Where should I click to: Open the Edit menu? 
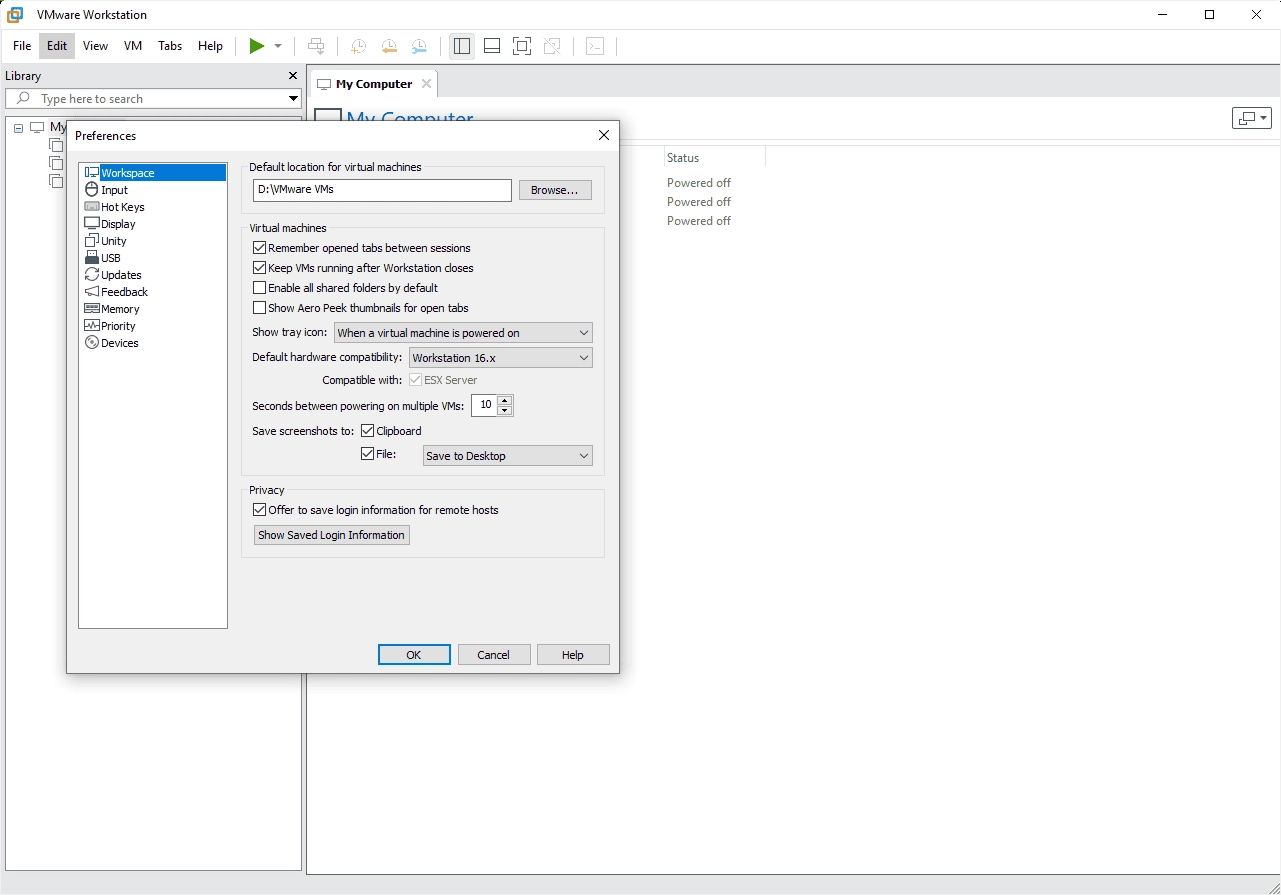[57, 46]
